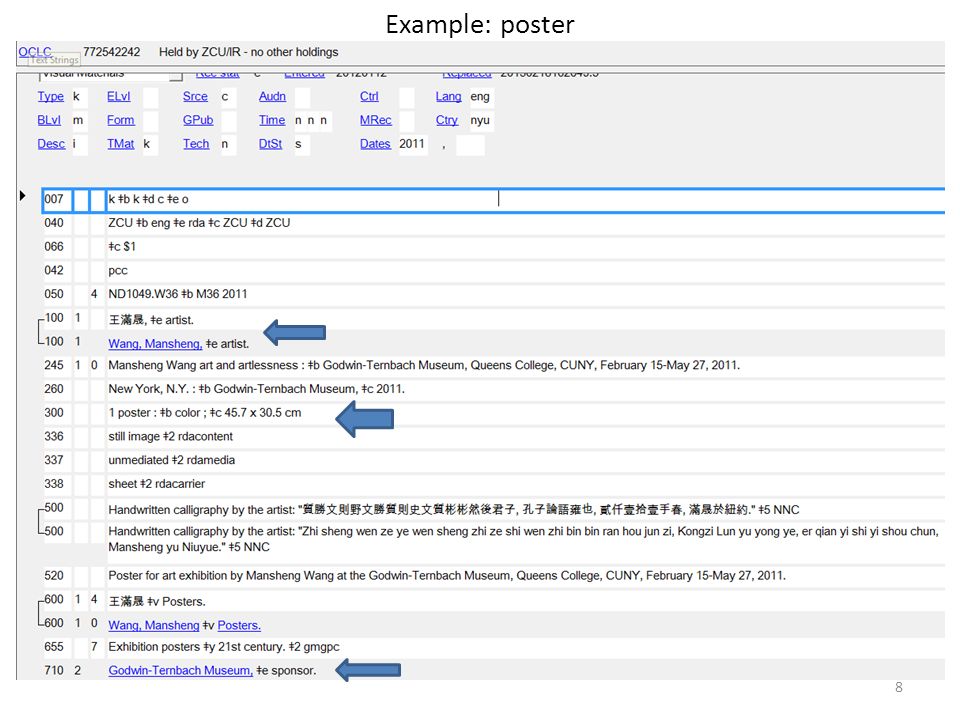Click the second empty Dates field
This screenshot has height=720, width=960.
[x=470, y=145]
